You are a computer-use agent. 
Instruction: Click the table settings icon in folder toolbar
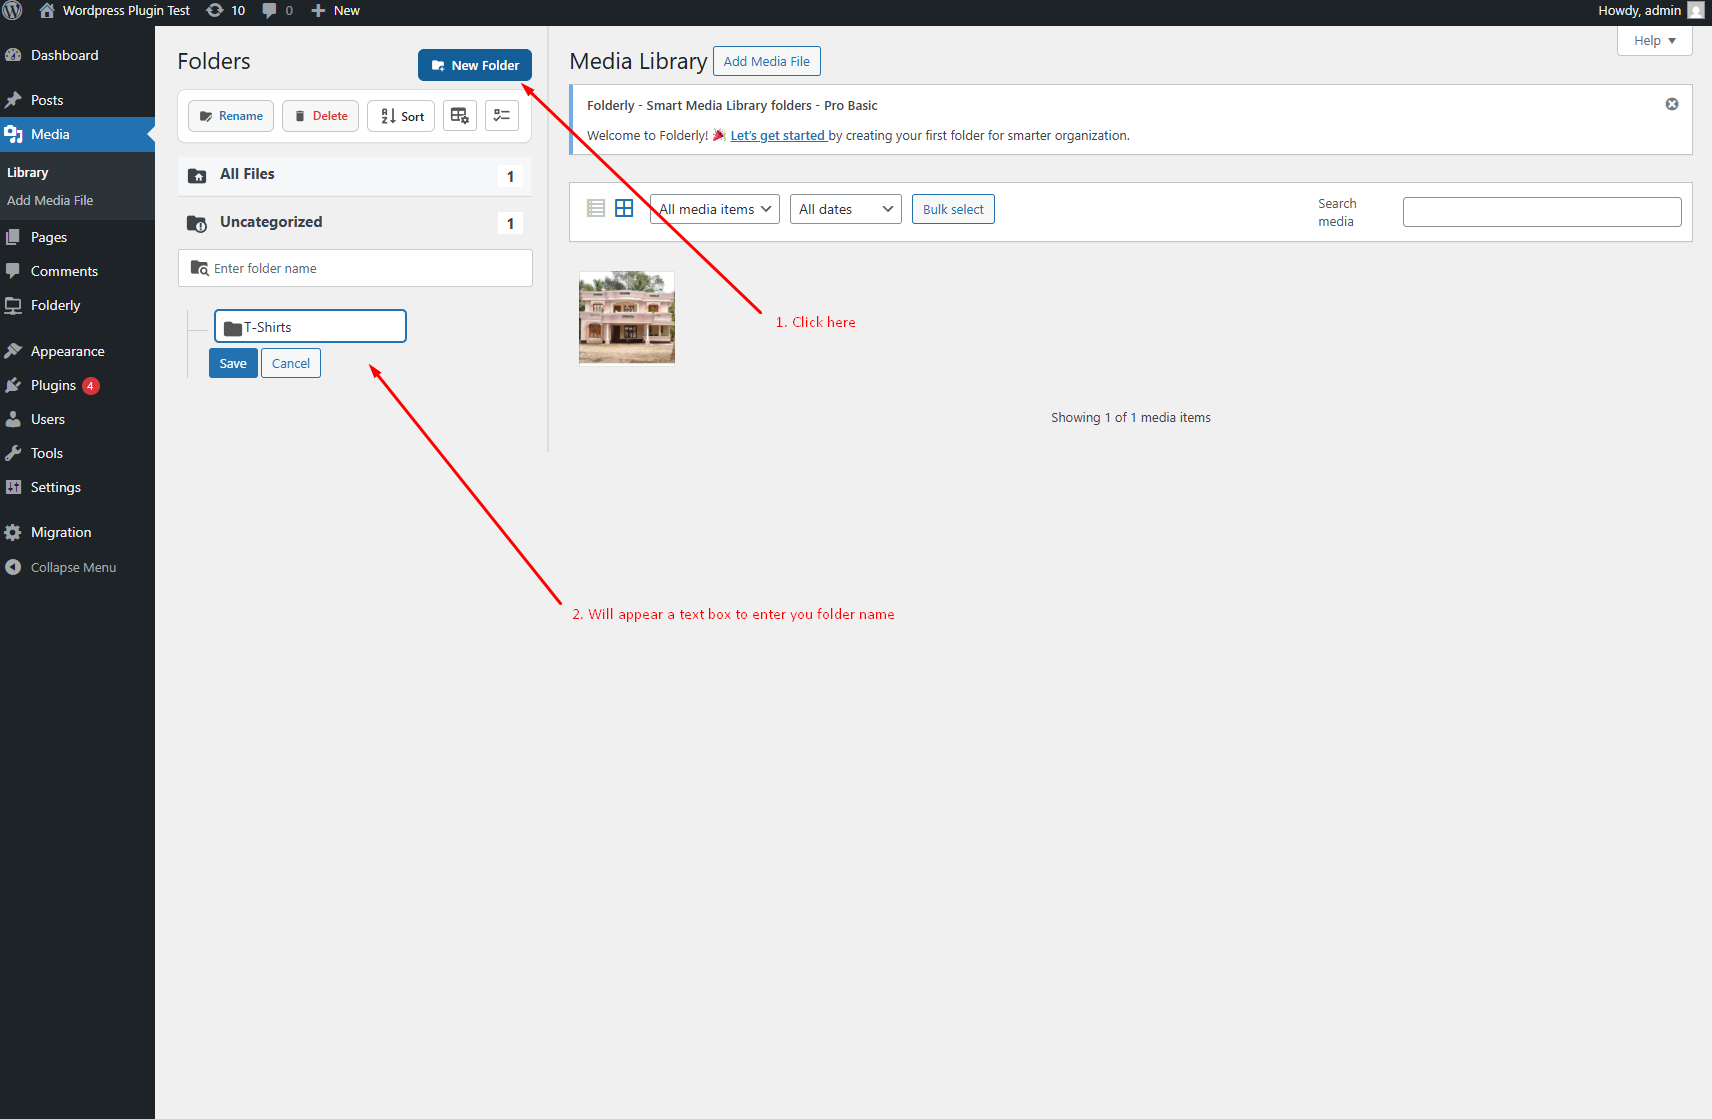point(460,116)
